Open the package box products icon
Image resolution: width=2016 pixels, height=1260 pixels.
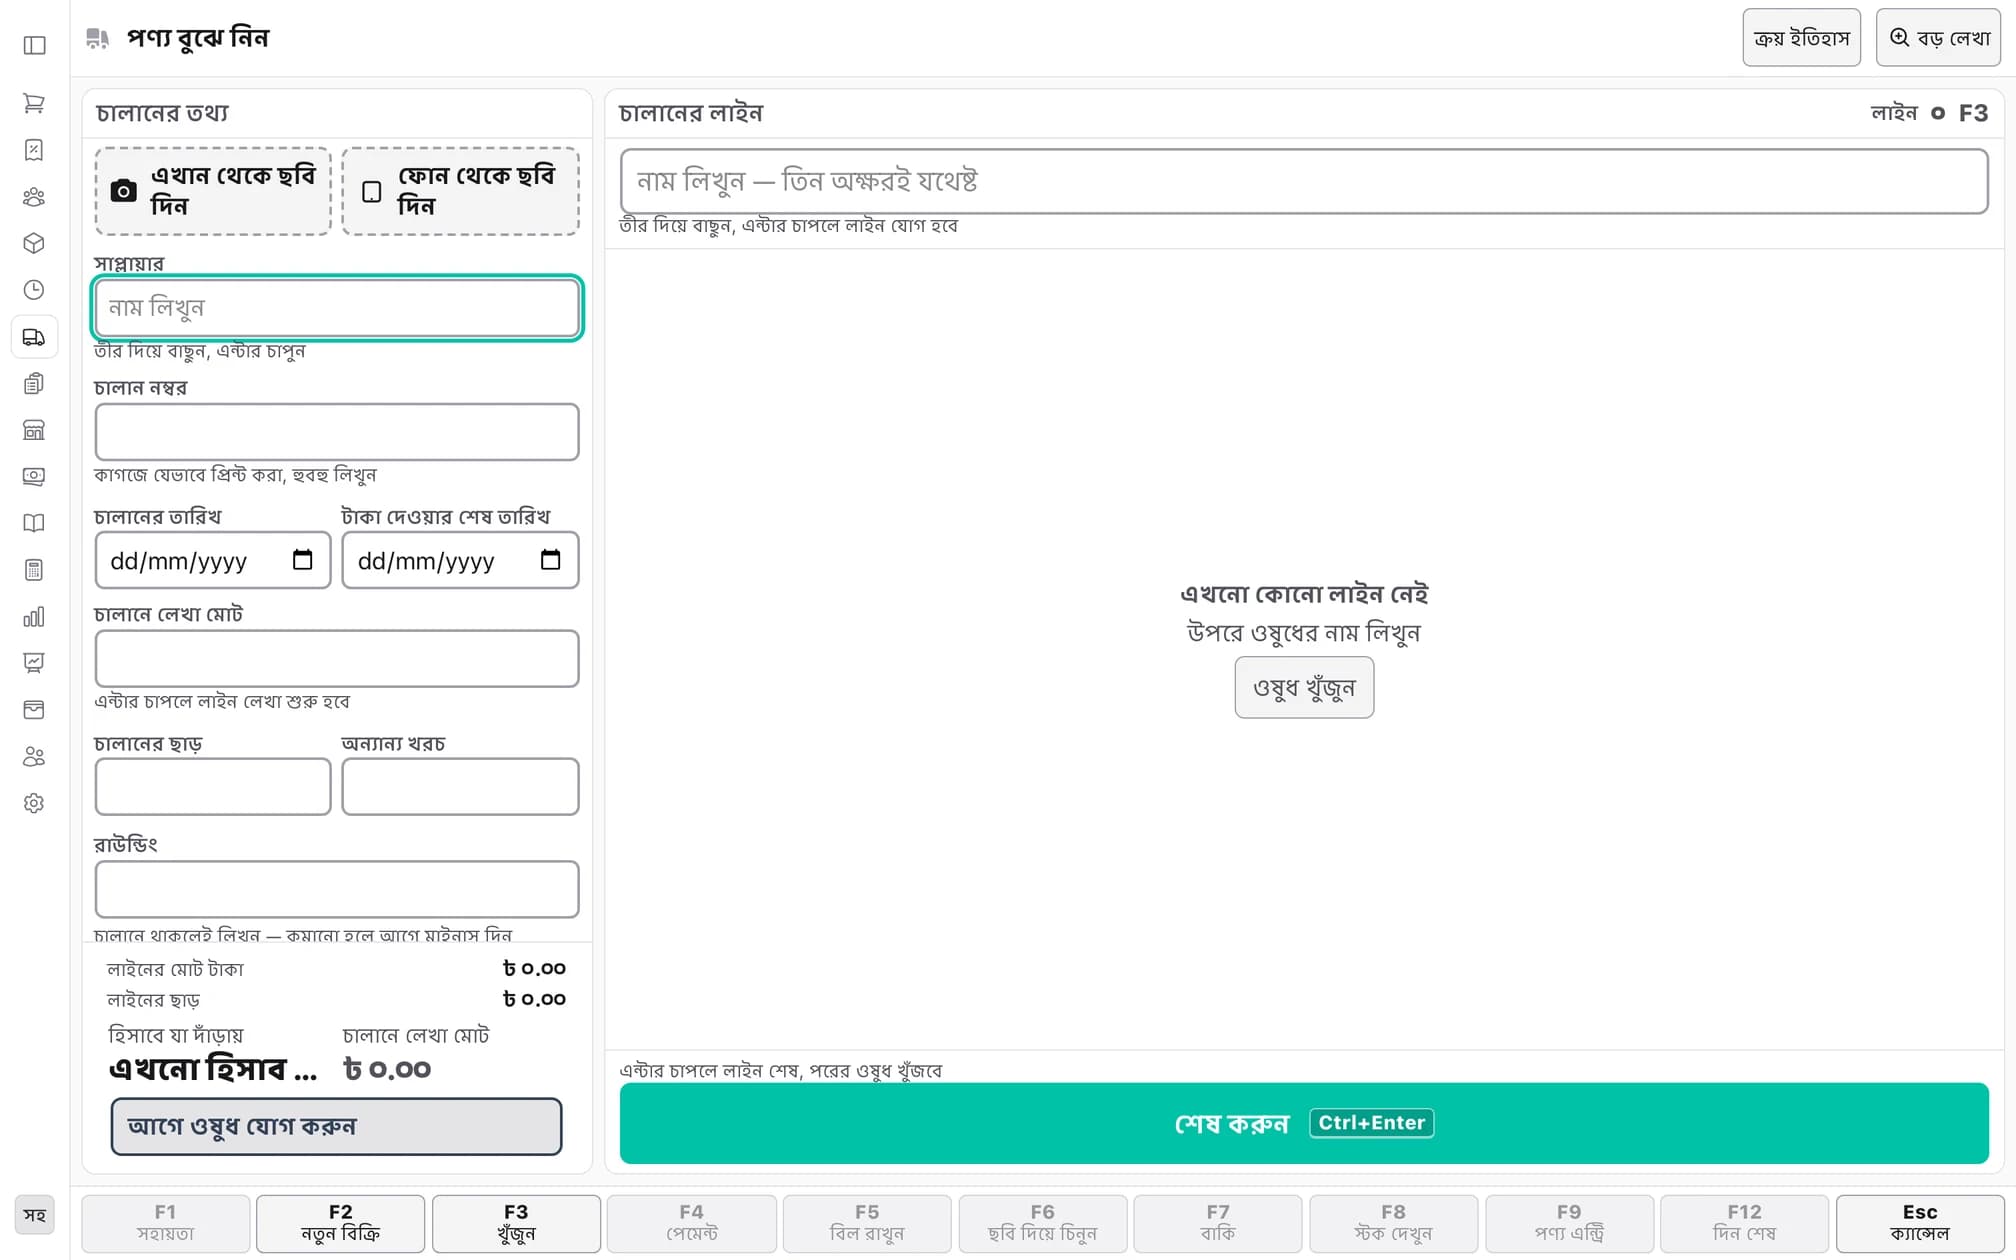pos(34,243)
